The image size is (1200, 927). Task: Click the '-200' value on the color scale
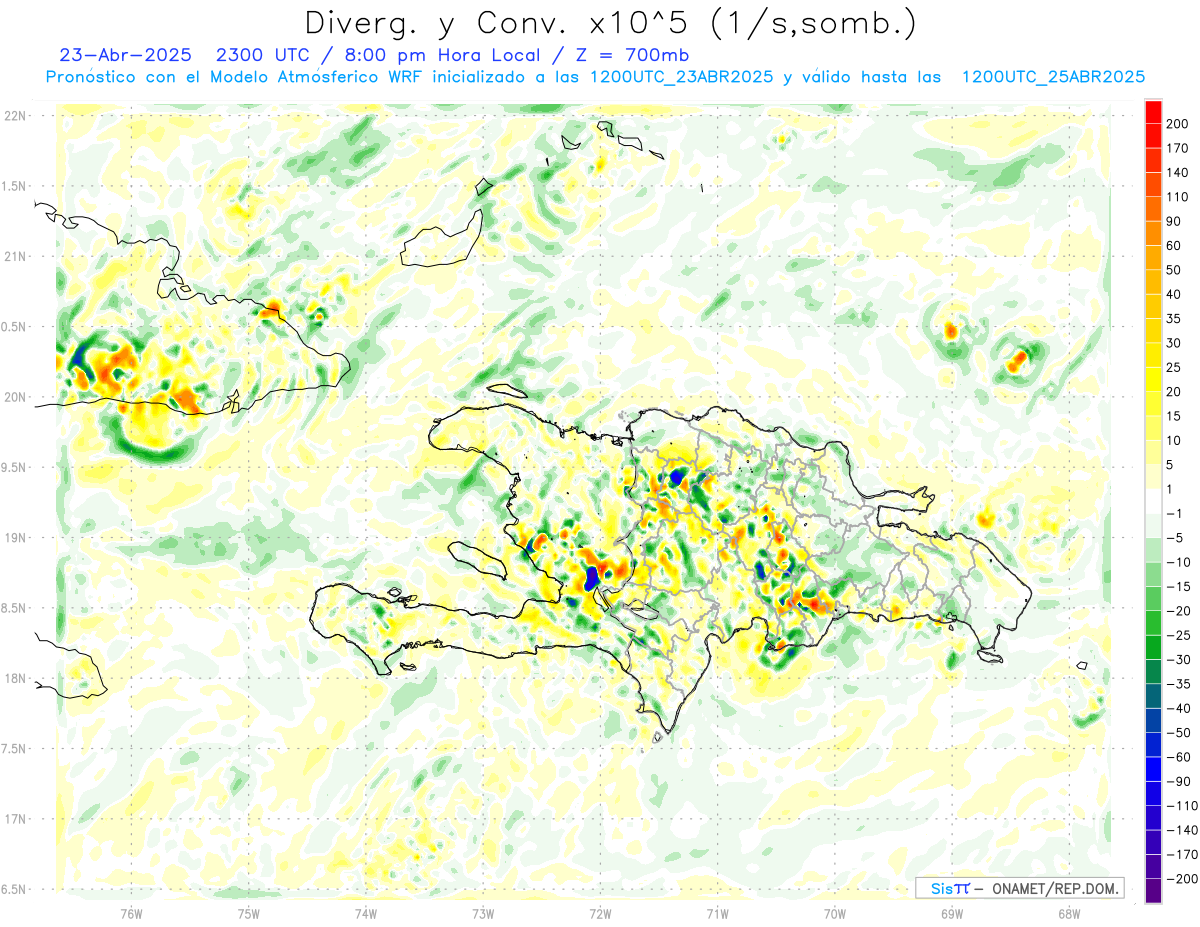[x=1180, y=878]
